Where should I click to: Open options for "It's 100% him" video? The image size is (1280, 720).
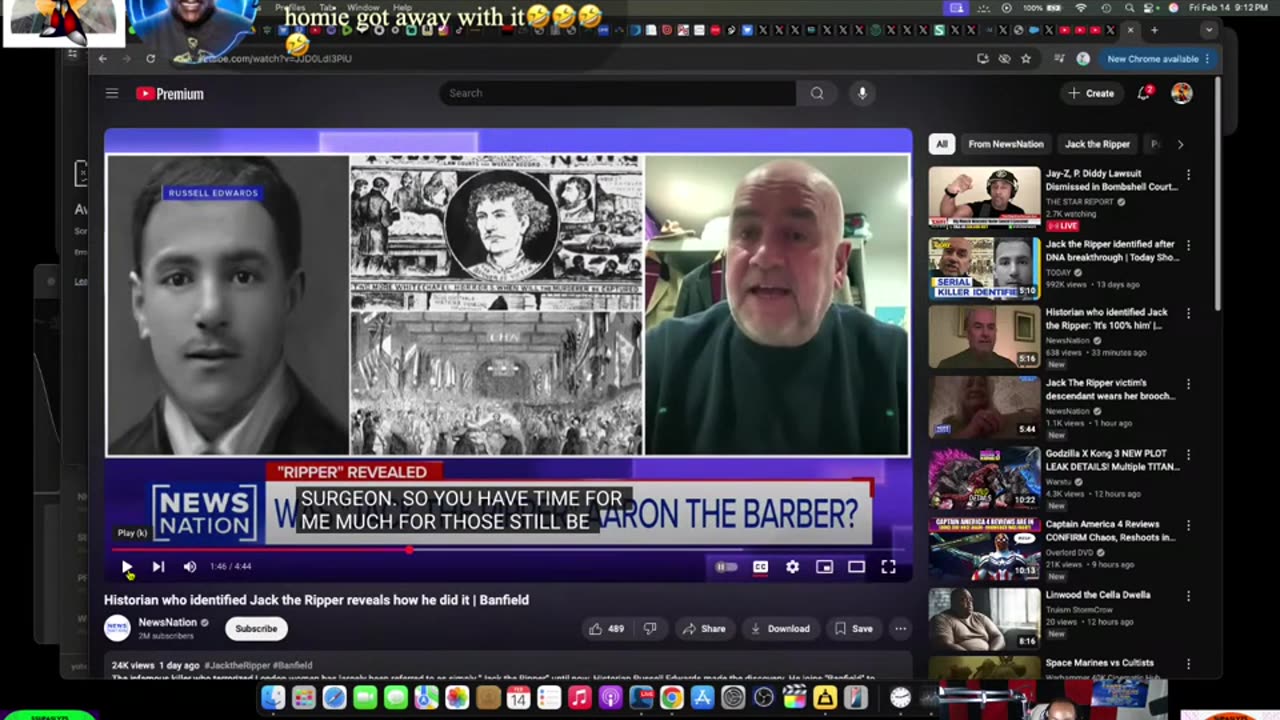tap(1188, 314)
